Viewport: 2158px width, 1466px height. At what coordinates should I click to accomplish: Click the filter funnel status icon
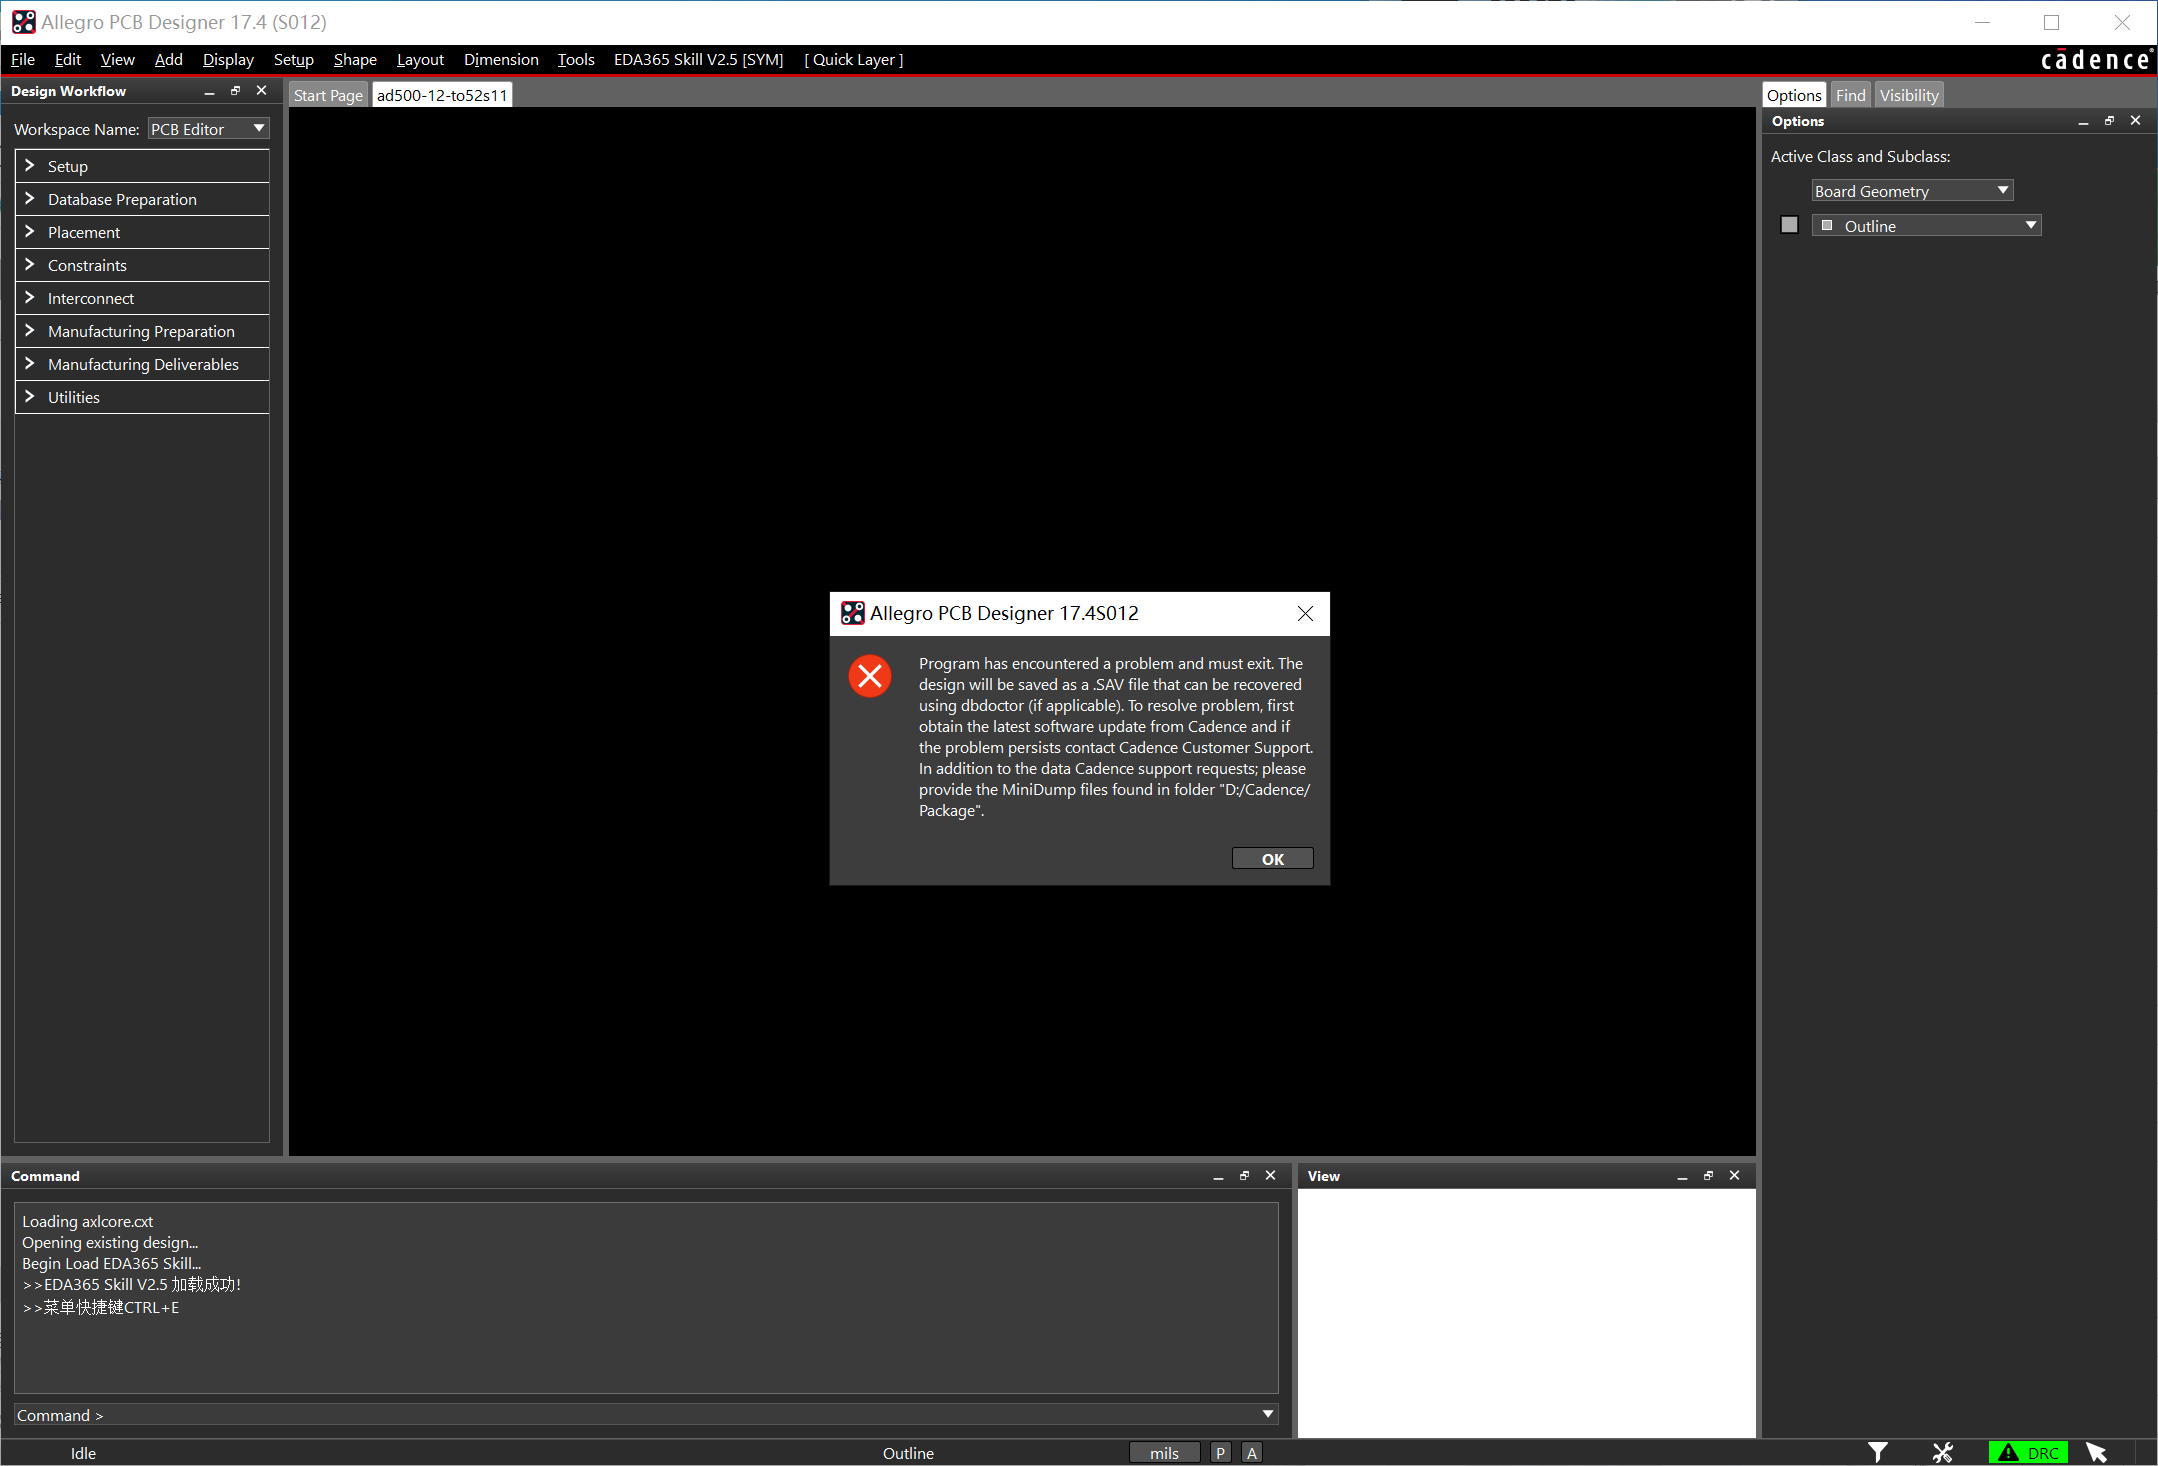coord(1877,1452)
